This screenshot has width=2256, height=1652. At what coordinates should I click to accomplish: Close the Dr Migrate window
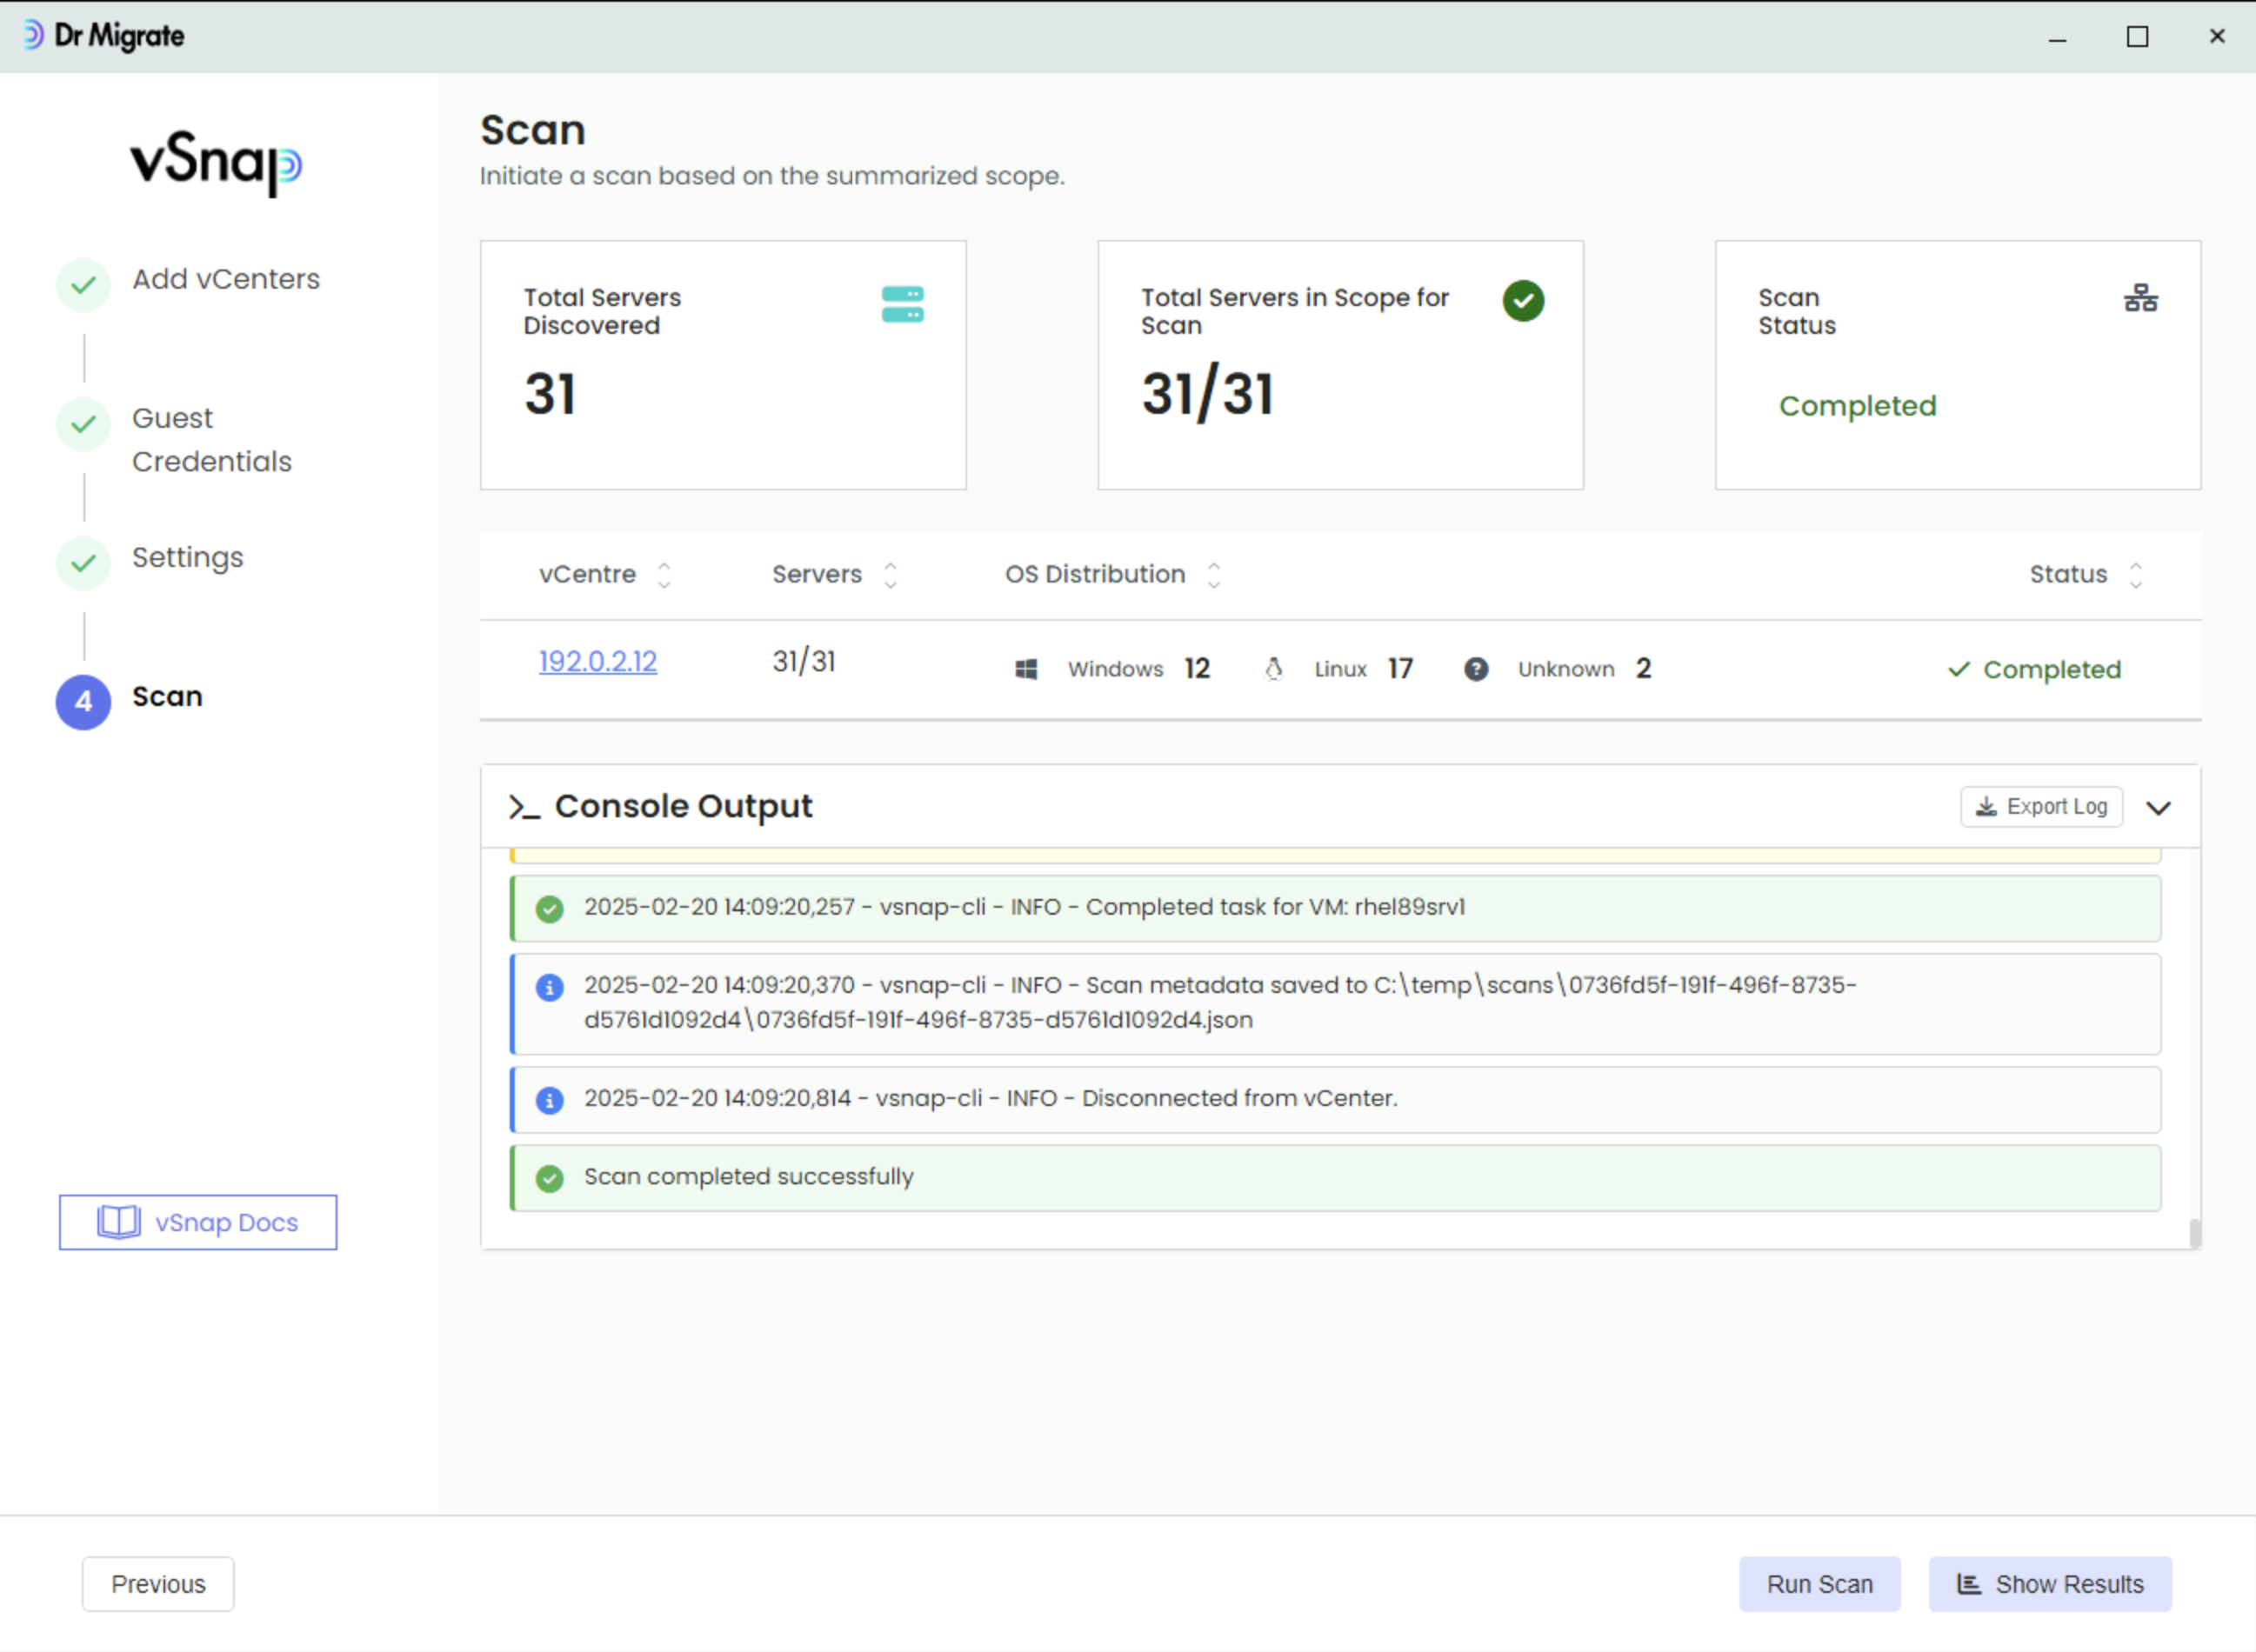(2217, 37)
